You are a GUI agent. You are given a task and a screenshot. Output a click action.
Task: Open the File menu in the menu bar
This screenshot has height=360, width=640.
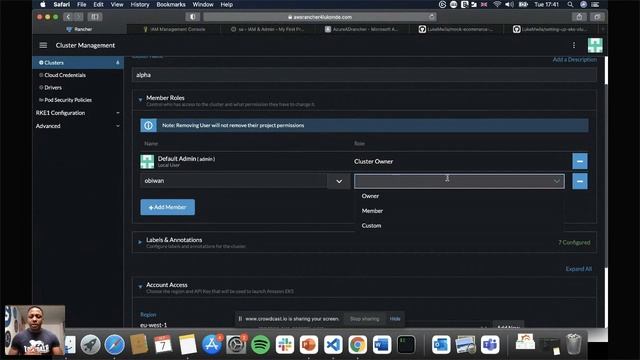click(x=82, y=4)
